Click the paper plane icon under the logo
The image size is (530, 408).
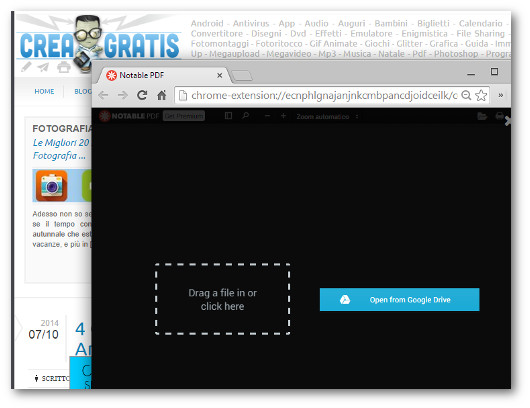tap(43, 67)
